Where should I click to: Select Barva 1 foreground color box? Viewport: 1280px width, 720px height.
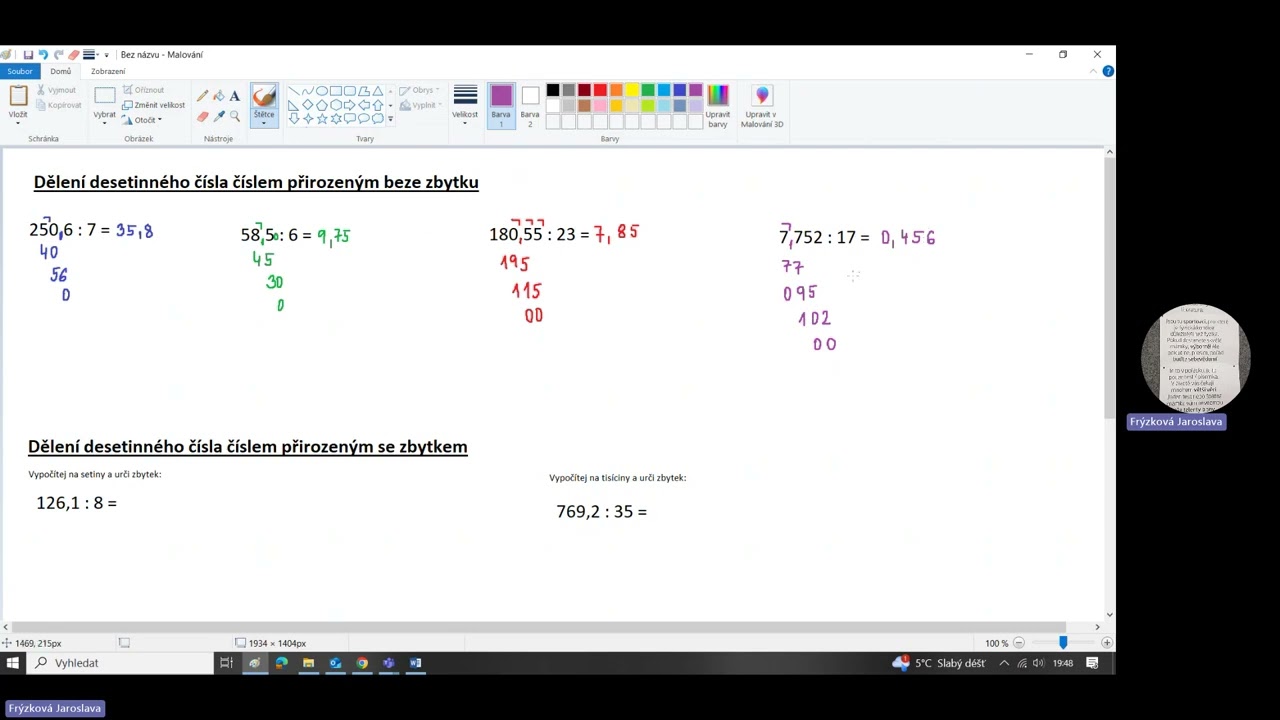[x=501, y=105]
